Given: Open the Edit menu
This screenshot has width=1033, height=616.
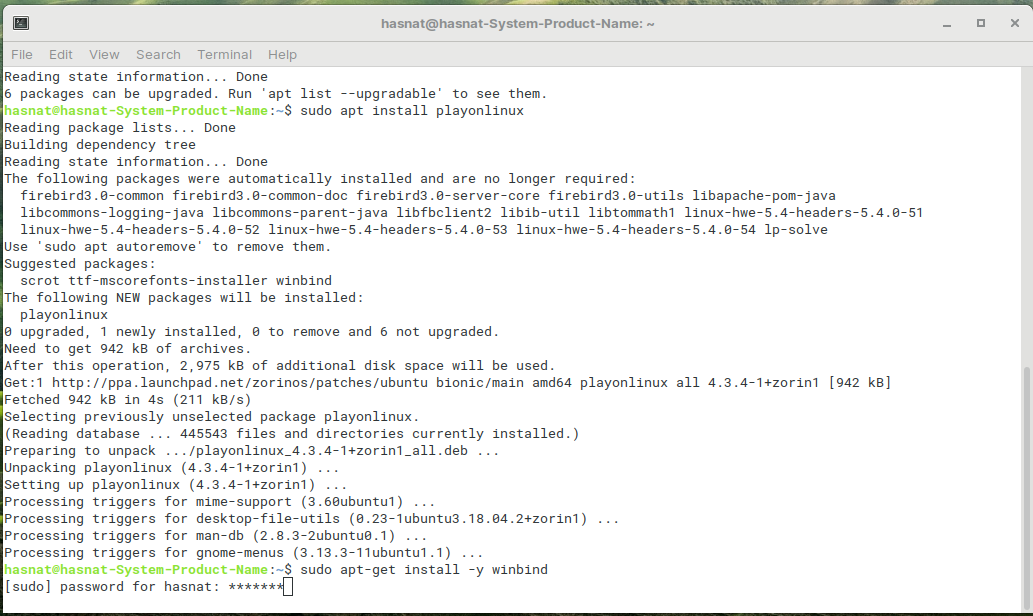Looking at the screenshot, I should click(61, 55).
